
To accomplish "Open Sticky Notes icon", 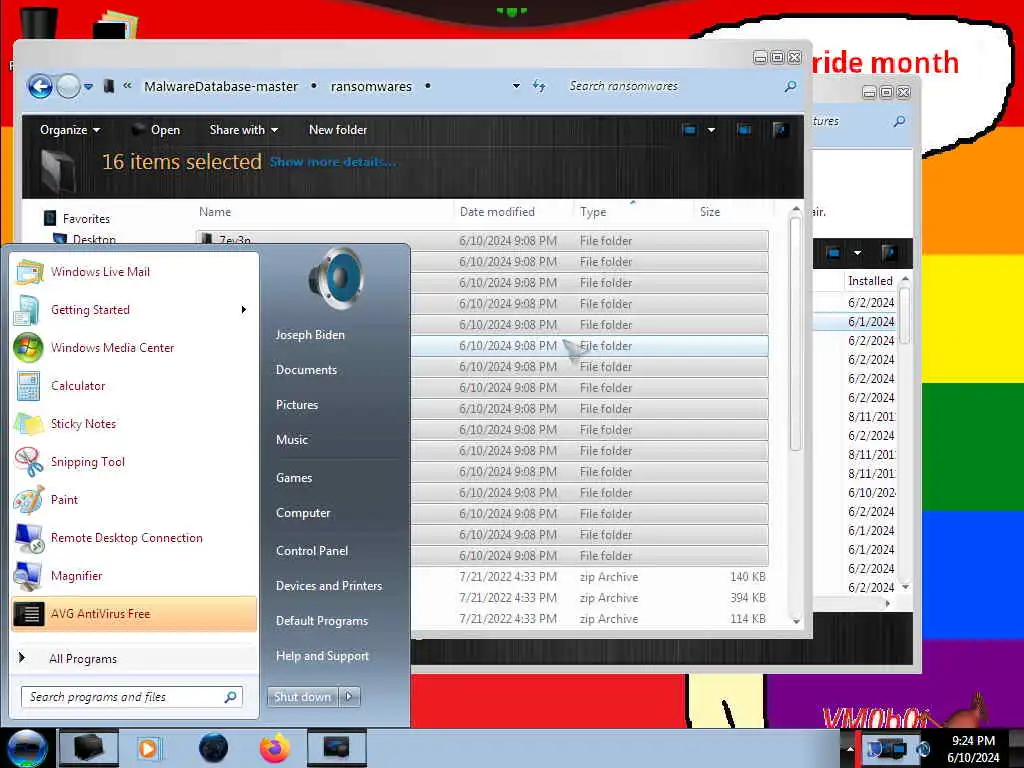I will click(29, 424).
